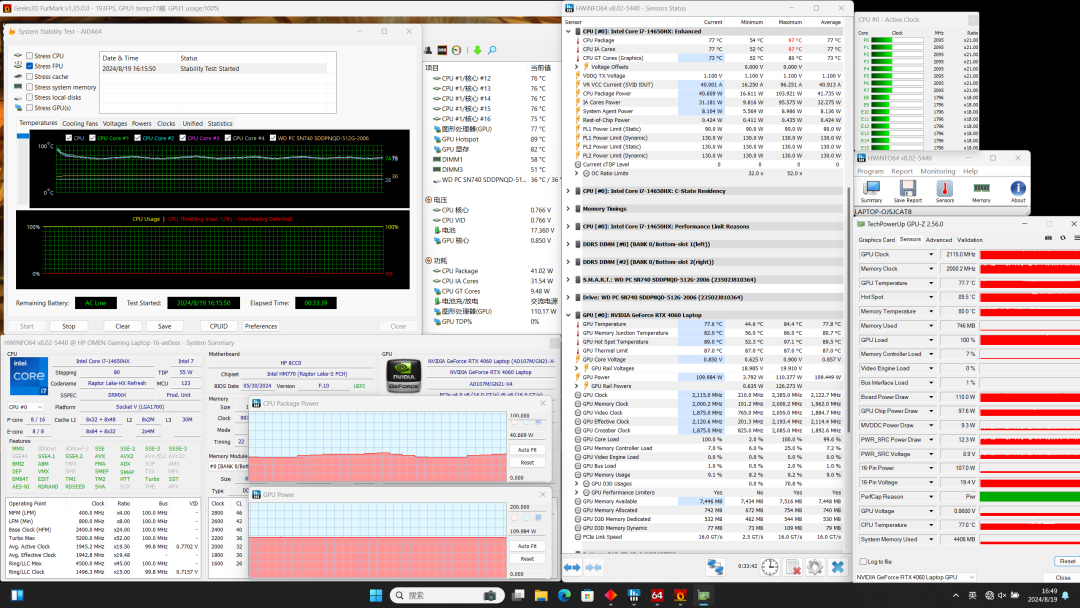
Task: Close sensors with blue X icon
Action: 836,567
